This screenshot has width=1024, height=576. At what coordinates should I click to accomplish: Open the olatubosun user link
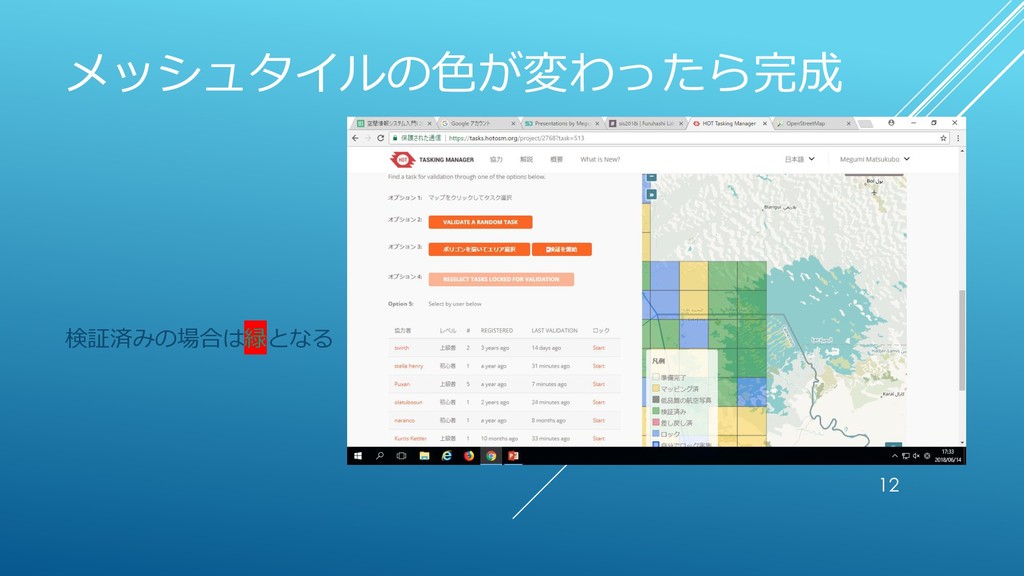(408, 402)
